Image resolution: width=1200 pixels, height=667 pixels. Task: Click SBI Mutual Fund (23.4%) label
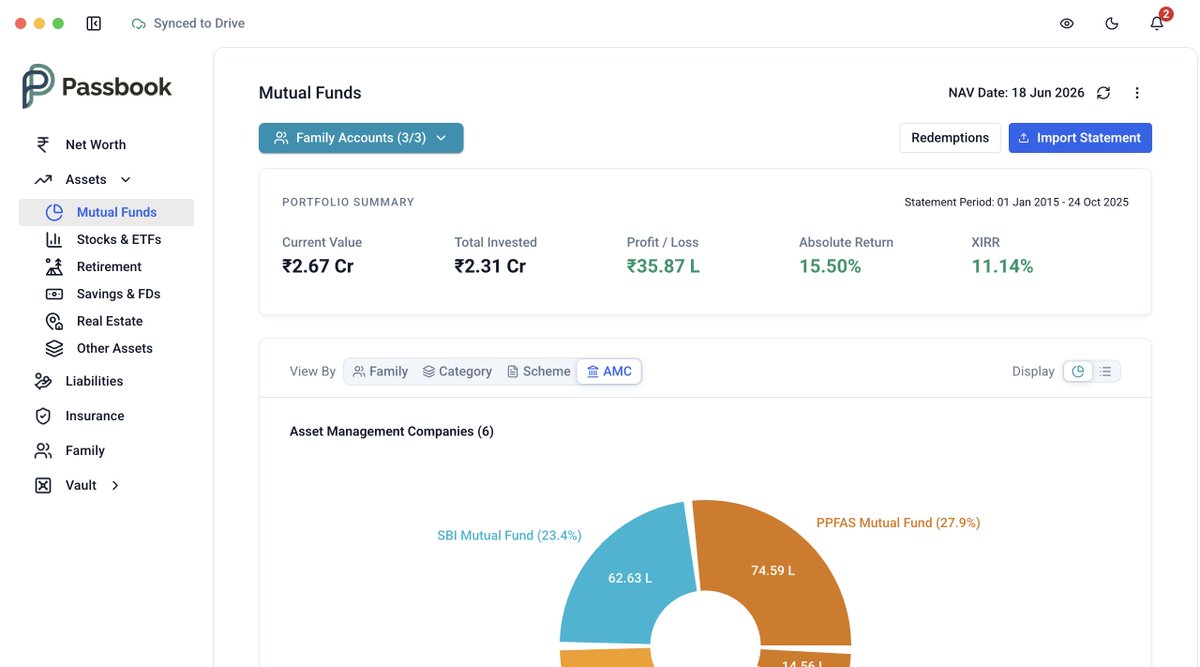coord(509,536)
